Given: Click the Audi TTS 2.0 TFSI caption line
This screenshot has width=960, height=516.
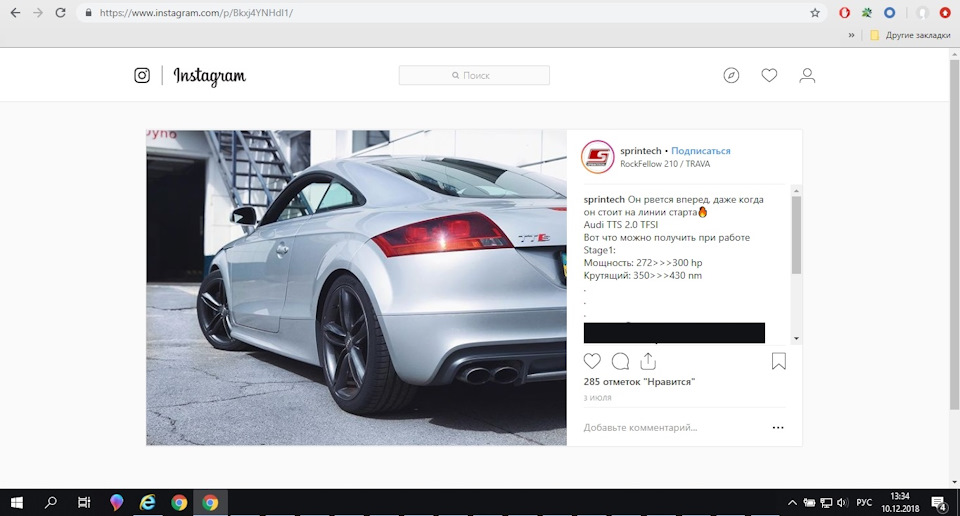Looking at the screenshot, I should click(621, 225).
